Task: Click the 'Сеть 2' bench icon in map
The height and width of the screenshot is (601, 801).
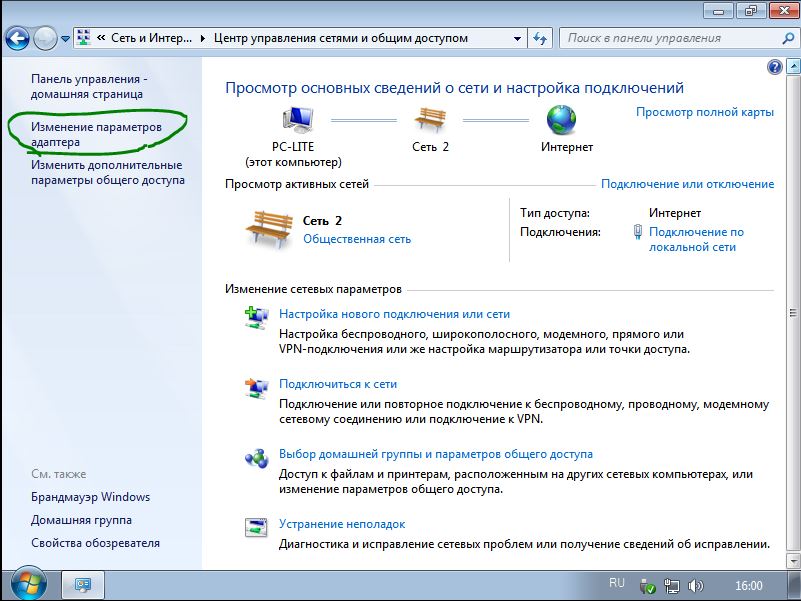Action: pos(430,120)
